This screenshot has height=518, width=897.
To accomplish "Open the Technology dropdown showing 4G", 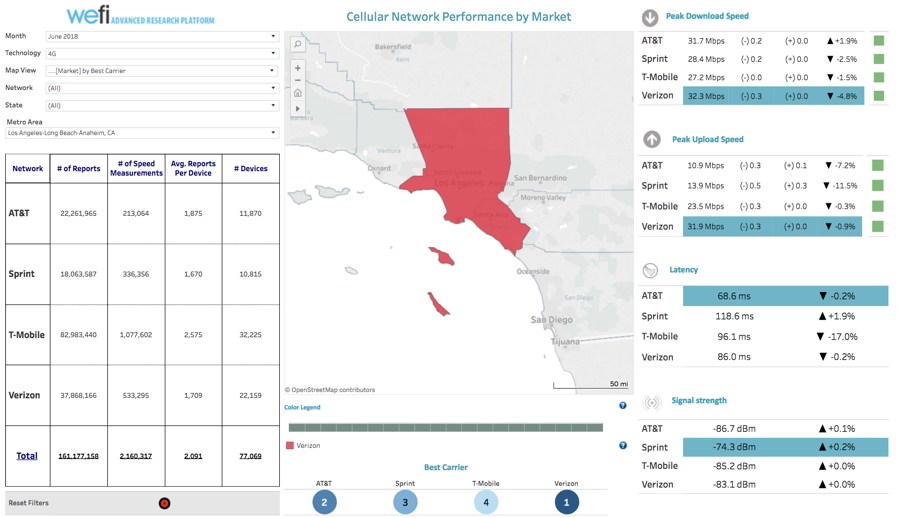I will click(x=162, y=53).
